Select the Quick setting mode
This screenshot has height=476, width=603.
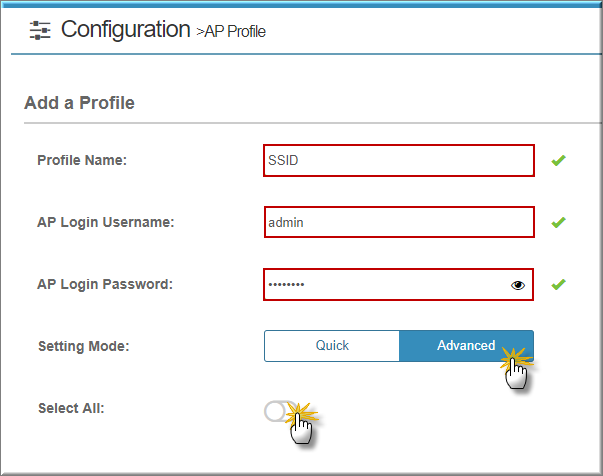tap(332, 346)
